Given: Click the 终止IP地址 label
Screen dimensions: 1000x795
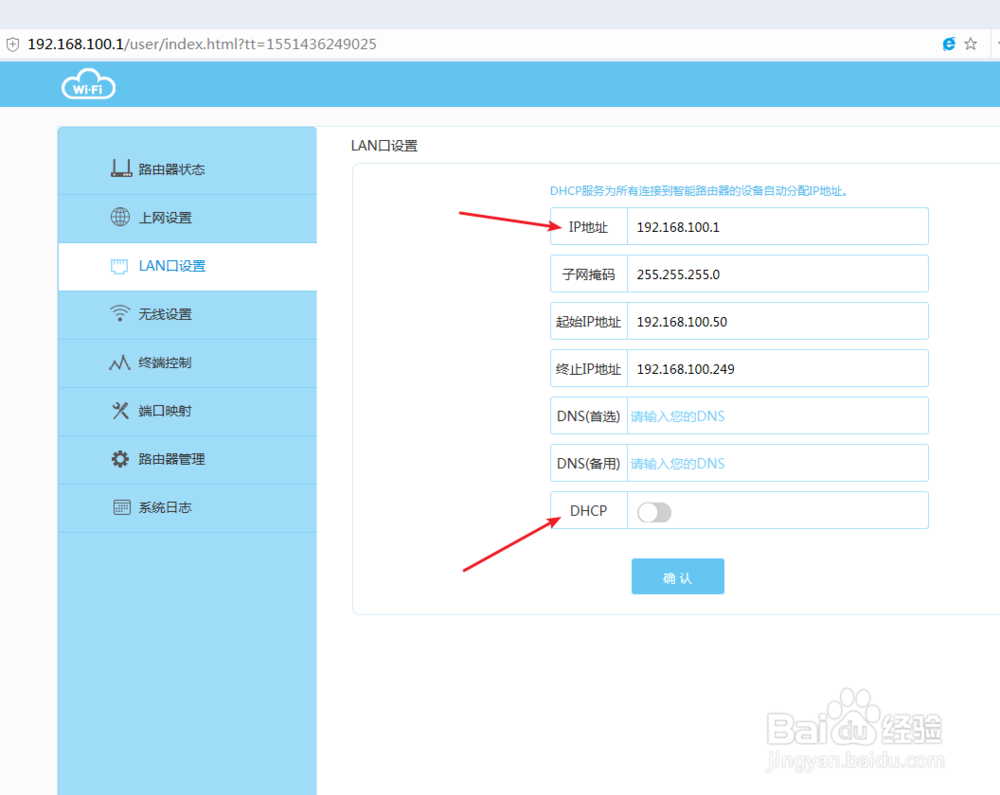Looking at the screenshot, I should [588, 369].
